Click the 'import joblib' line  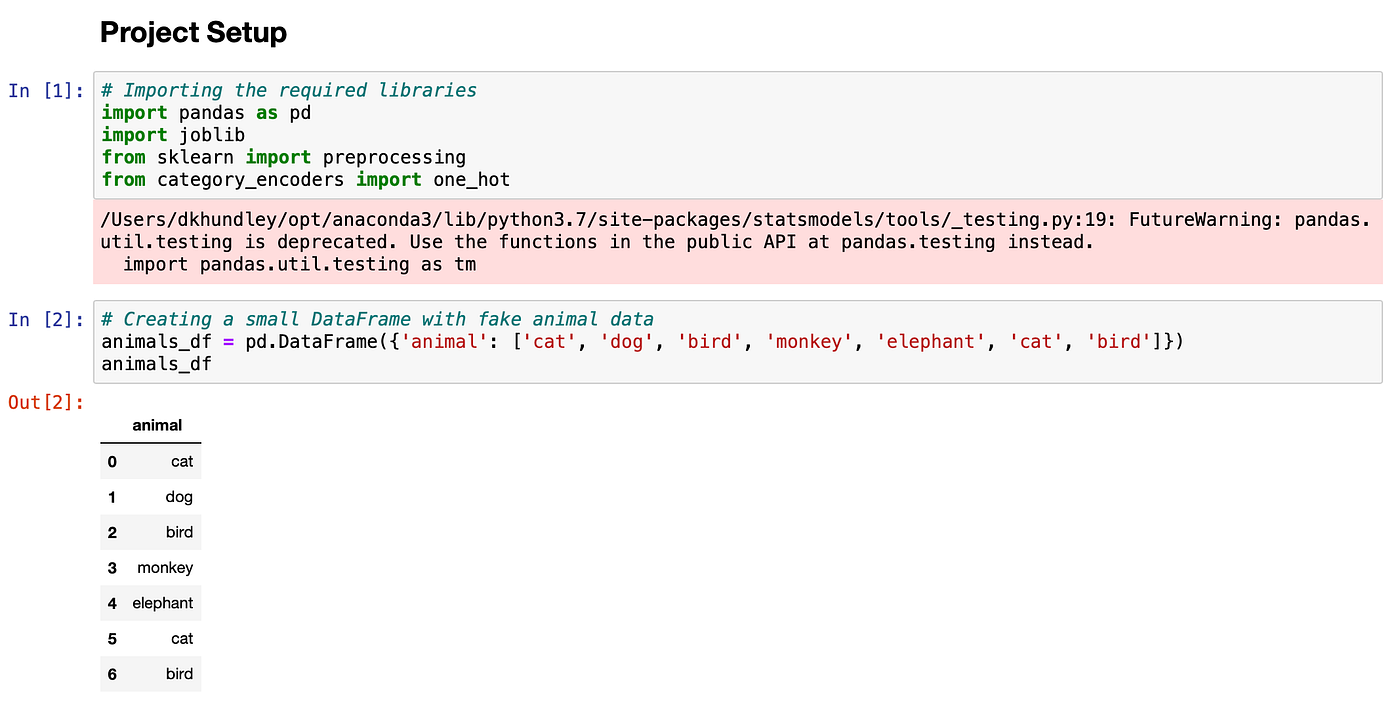[174, 134]
